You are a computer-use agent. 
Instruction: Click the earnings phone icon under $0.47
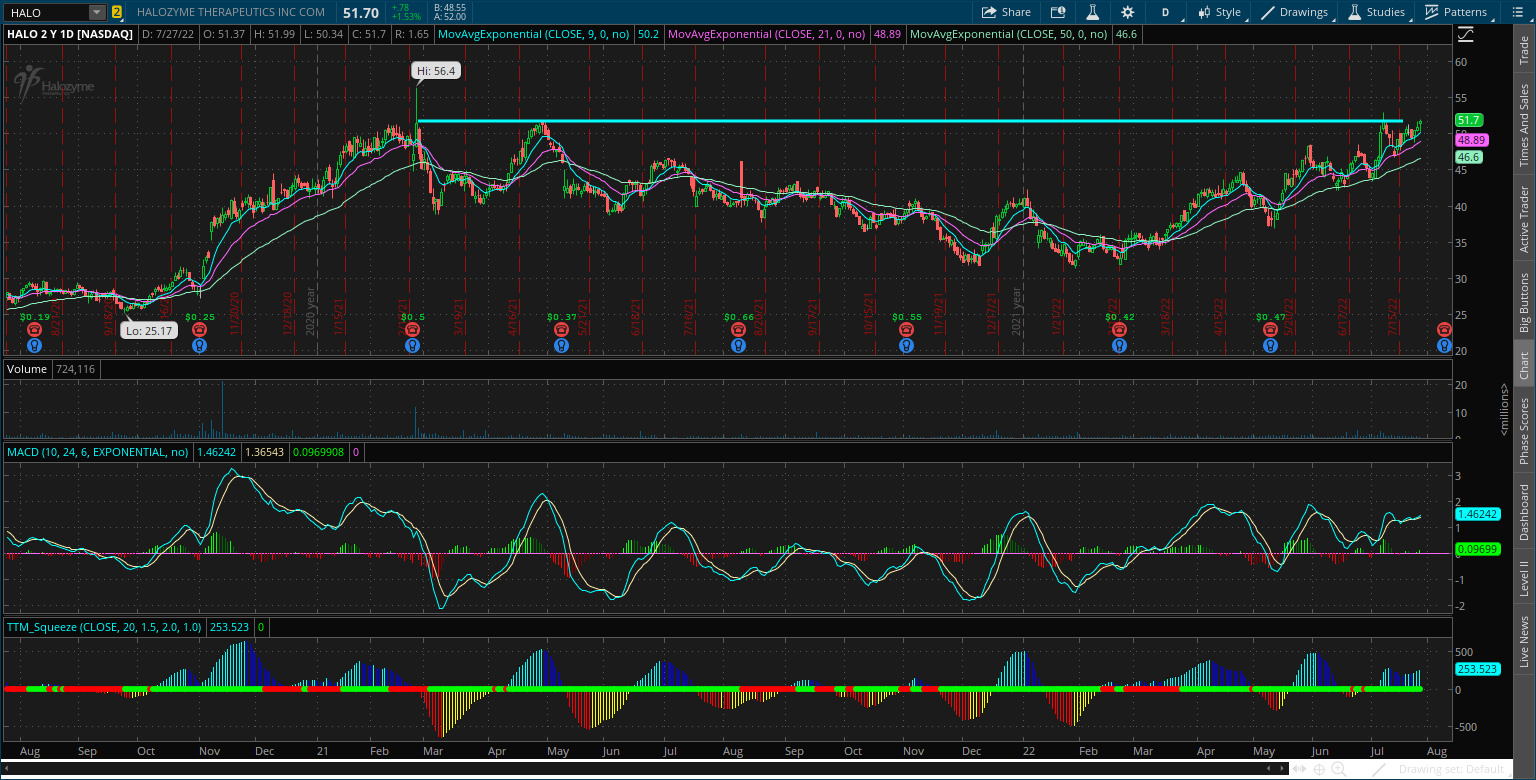click(1270, 329)
